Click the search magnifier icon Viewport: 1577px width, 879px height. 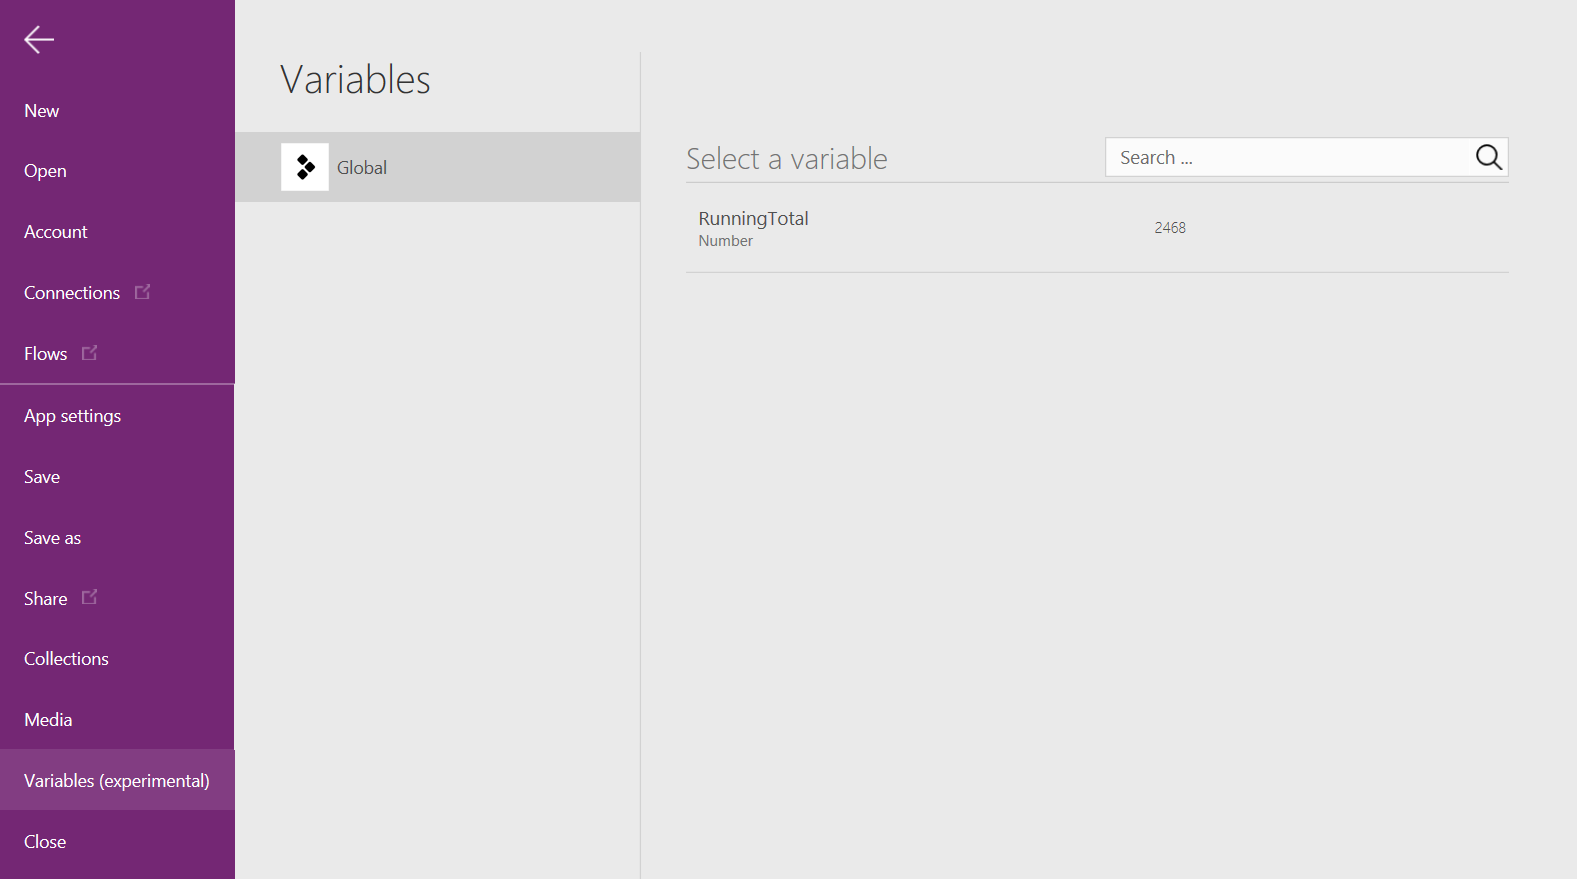(1488, 157)
